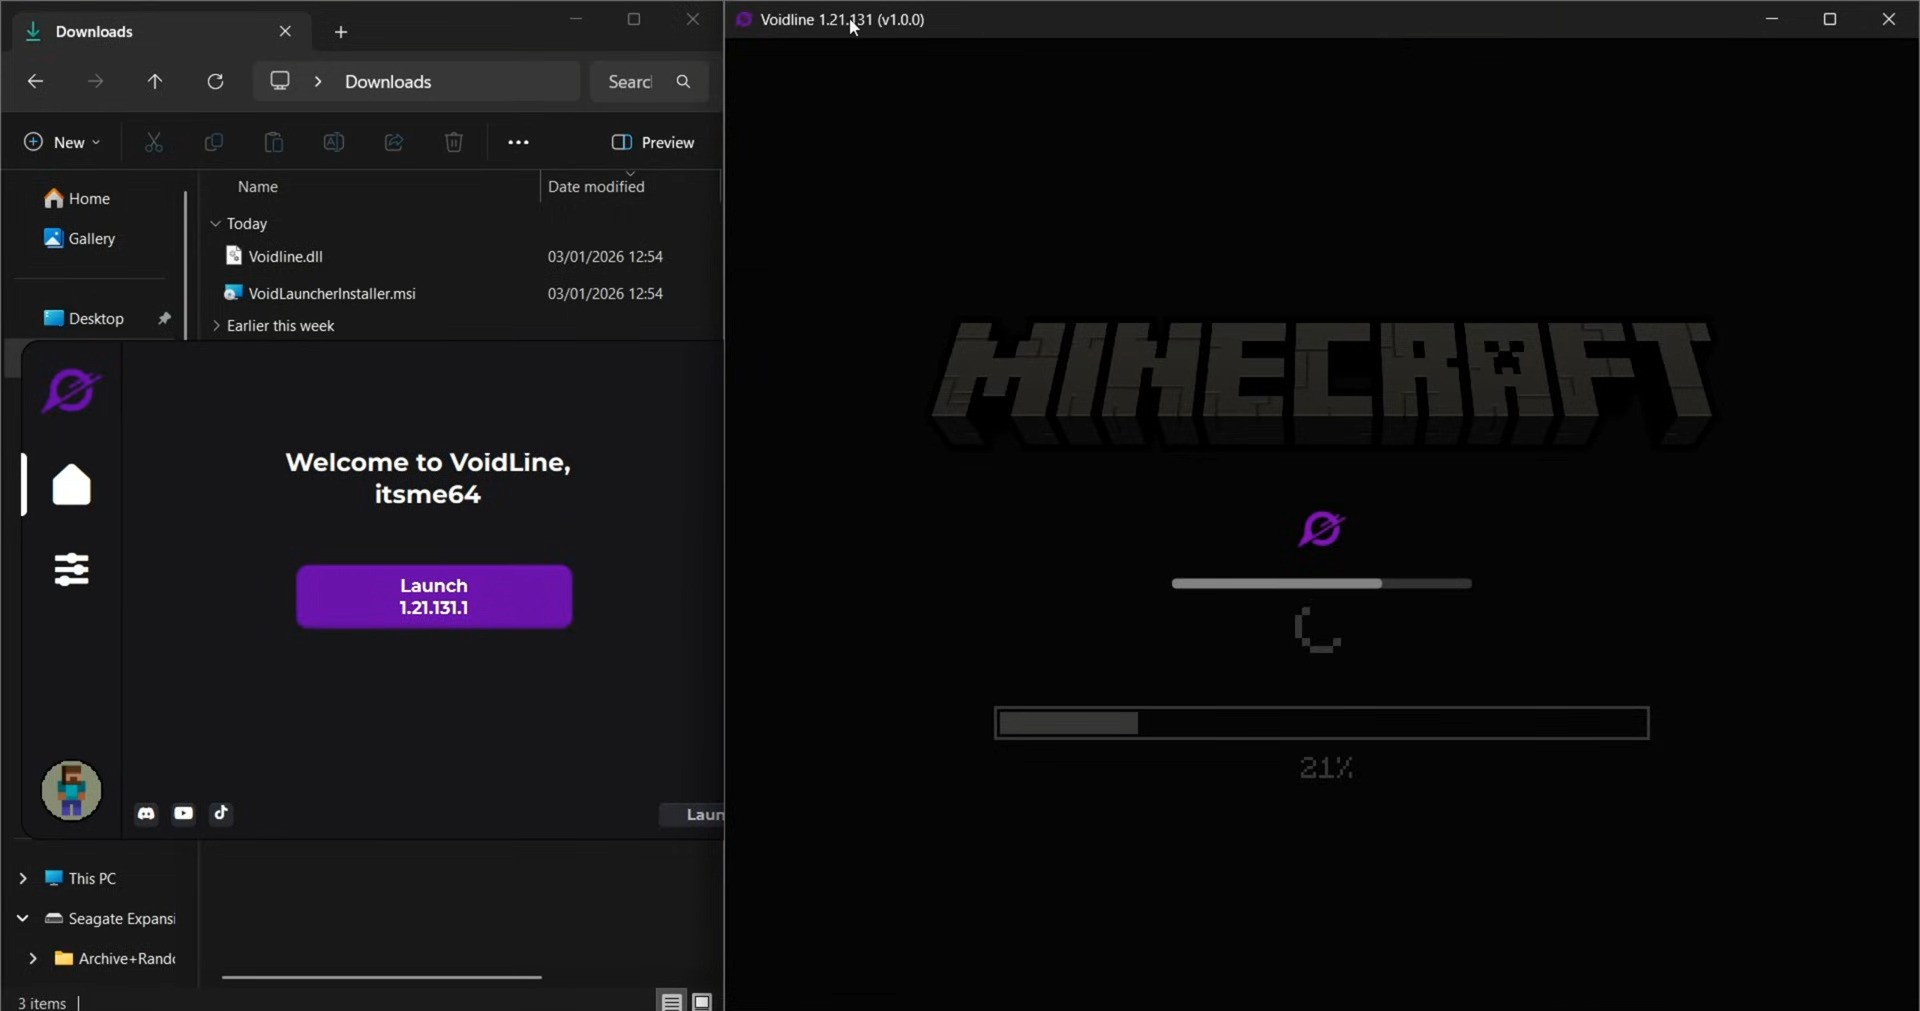The height and width of the screenshot is (1011, 1920).
Task: Refresh the Downloads folder
Action: (215, 82)
